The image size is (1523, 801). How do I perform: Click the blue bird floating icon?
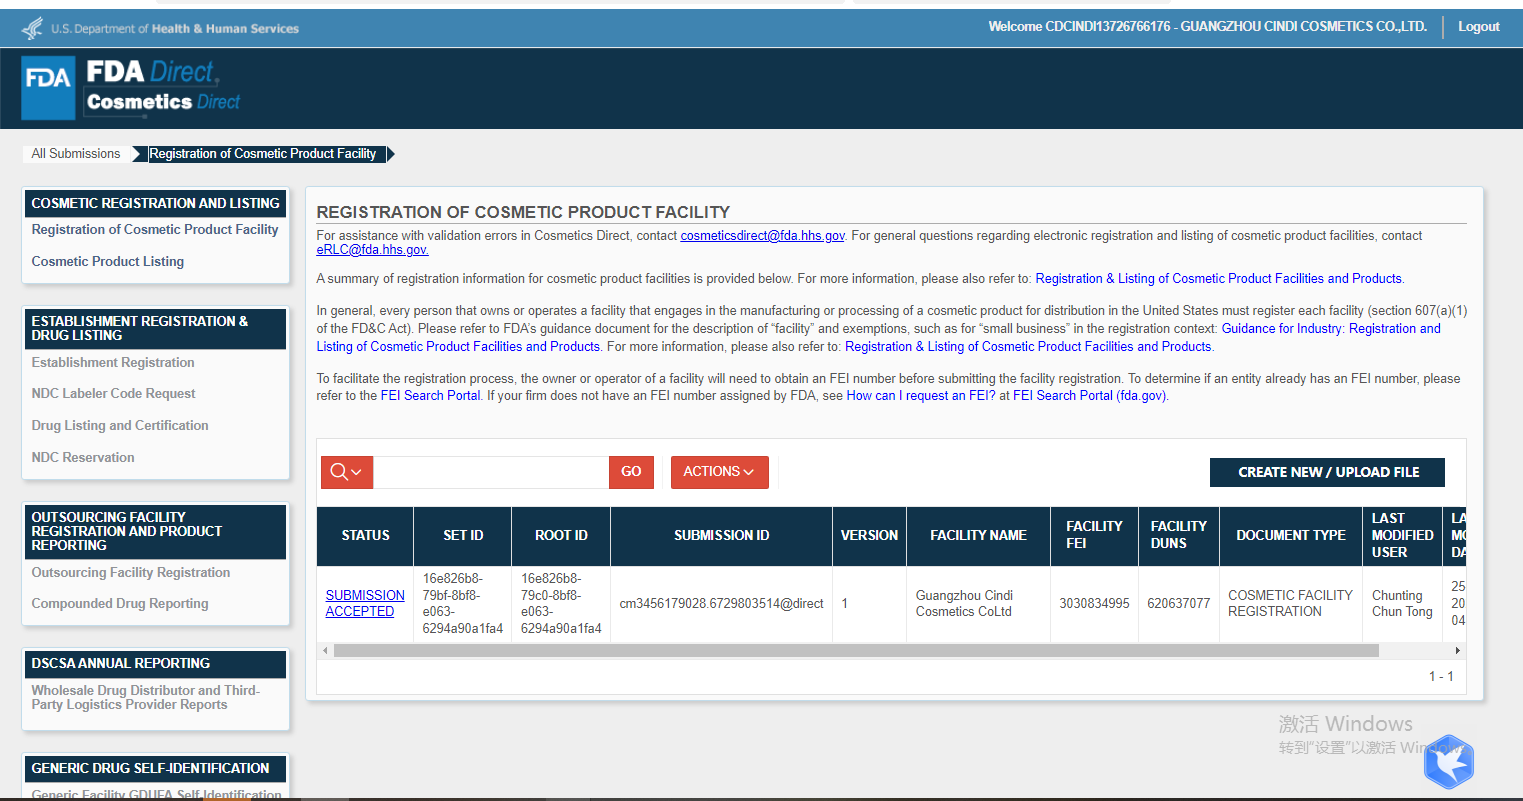tap(1448, 763)
